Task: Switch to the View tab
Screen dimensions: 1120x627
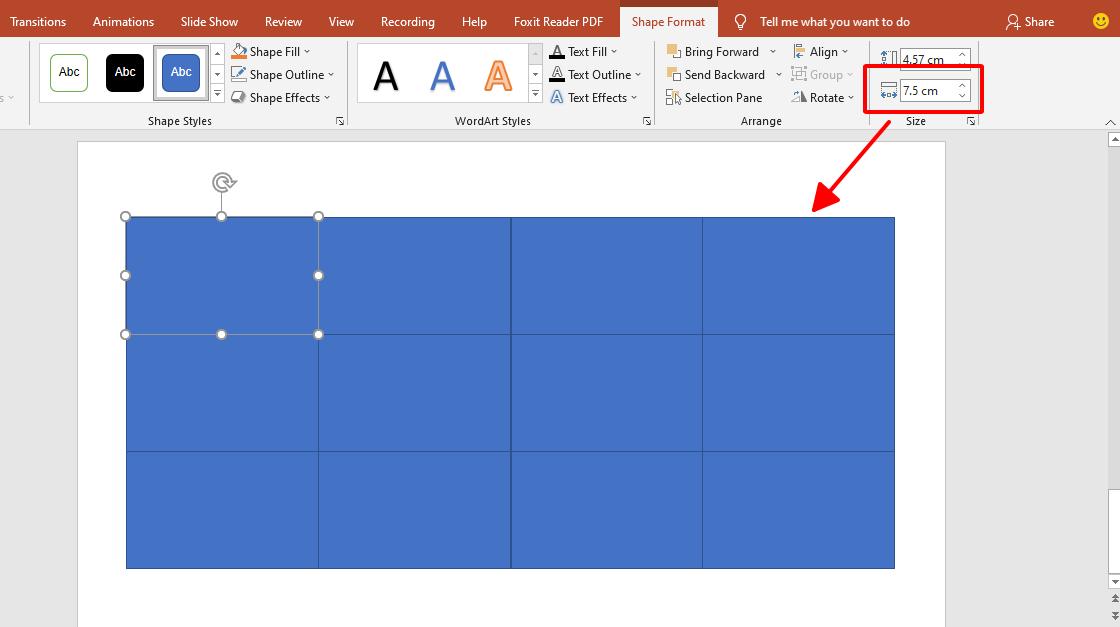Action: click(x=341, y=21)
